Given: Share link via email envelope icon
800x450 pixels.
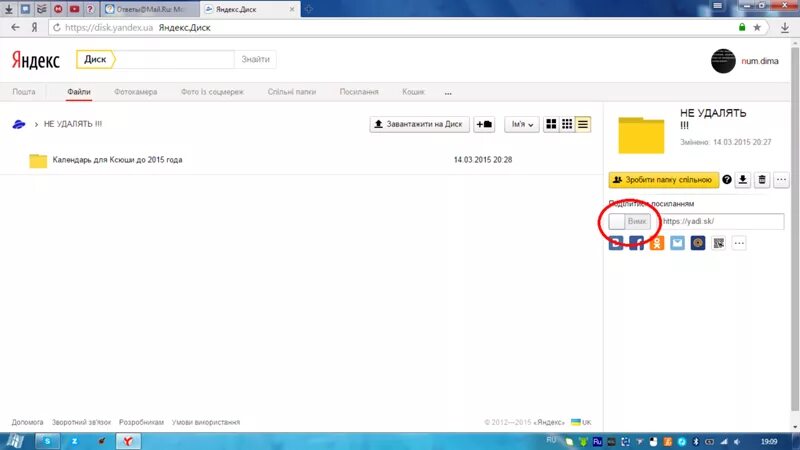Looking at the screenshot, I should [678, 243].
